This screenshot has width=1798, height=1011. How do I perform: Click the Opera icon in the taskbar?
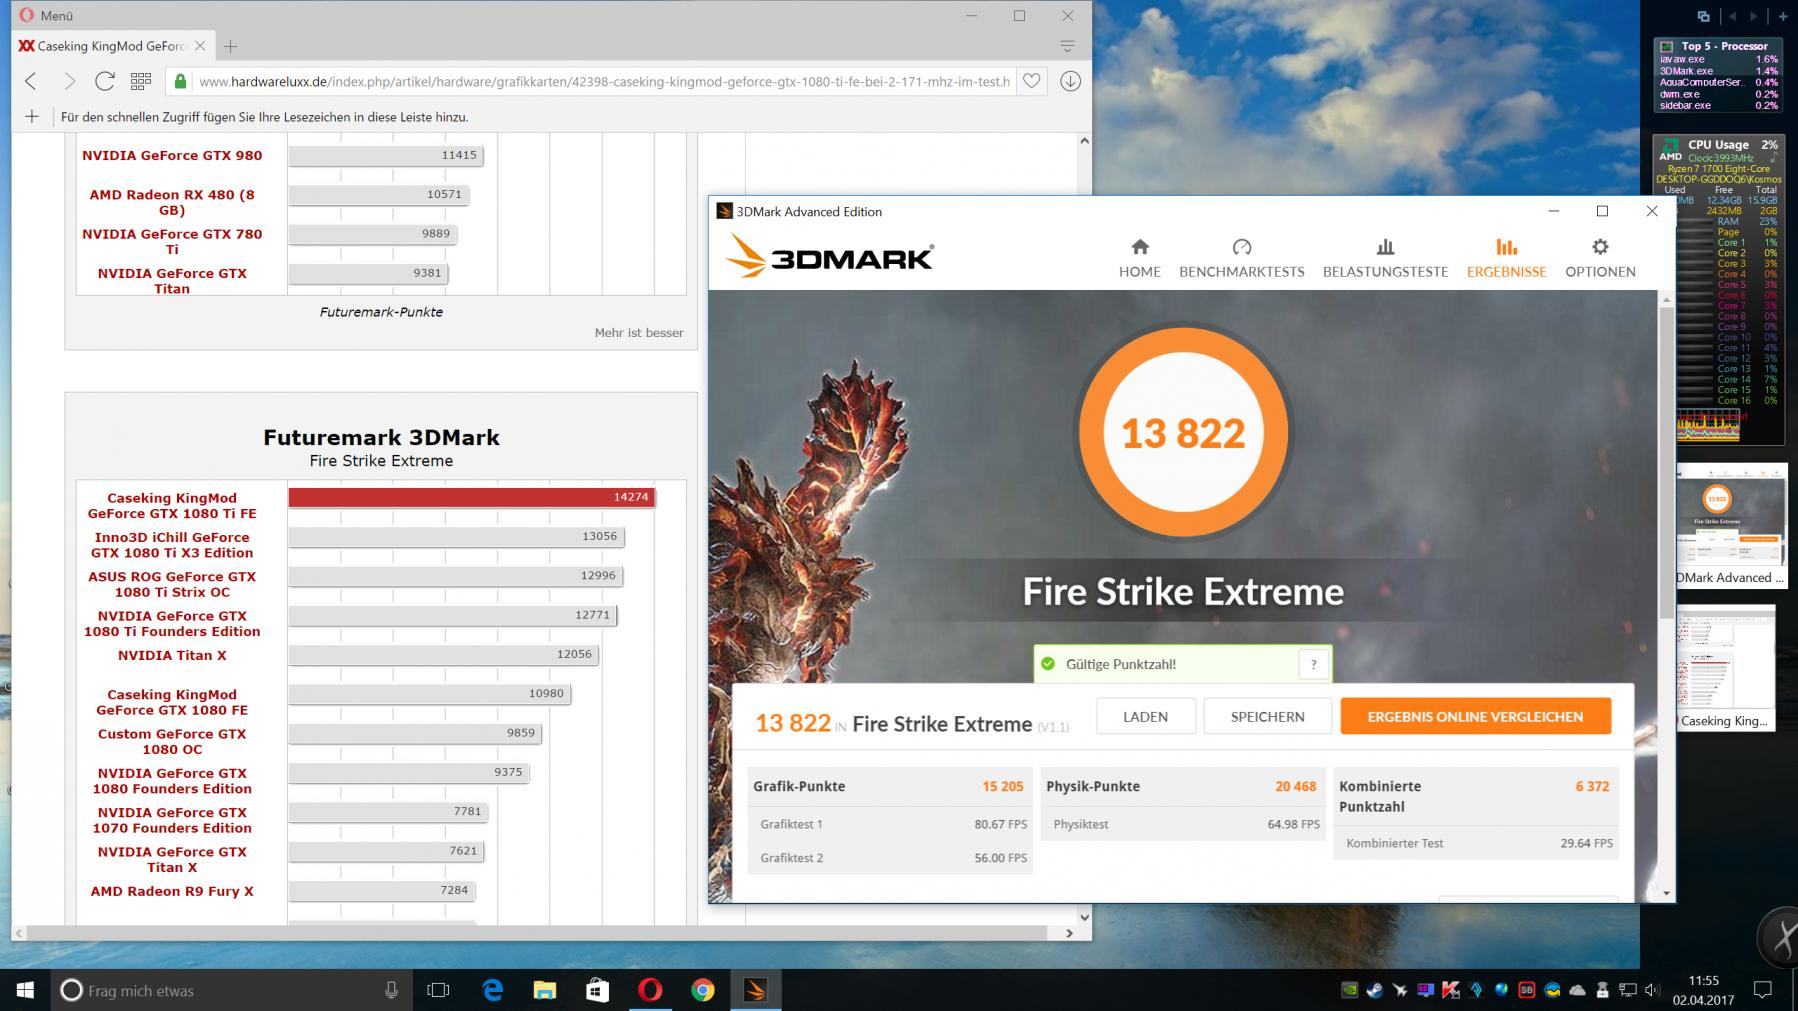(650, 990)
